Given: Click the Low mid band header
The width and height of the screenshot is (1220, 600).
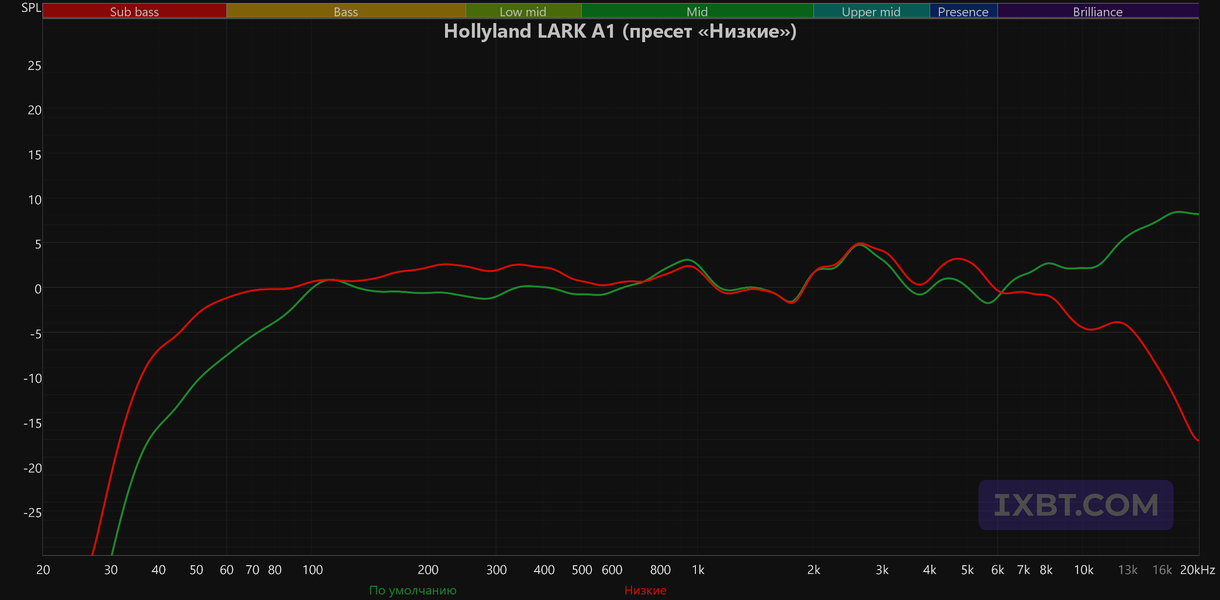Looking at the screenshot, I should click(x=523, y=12).
